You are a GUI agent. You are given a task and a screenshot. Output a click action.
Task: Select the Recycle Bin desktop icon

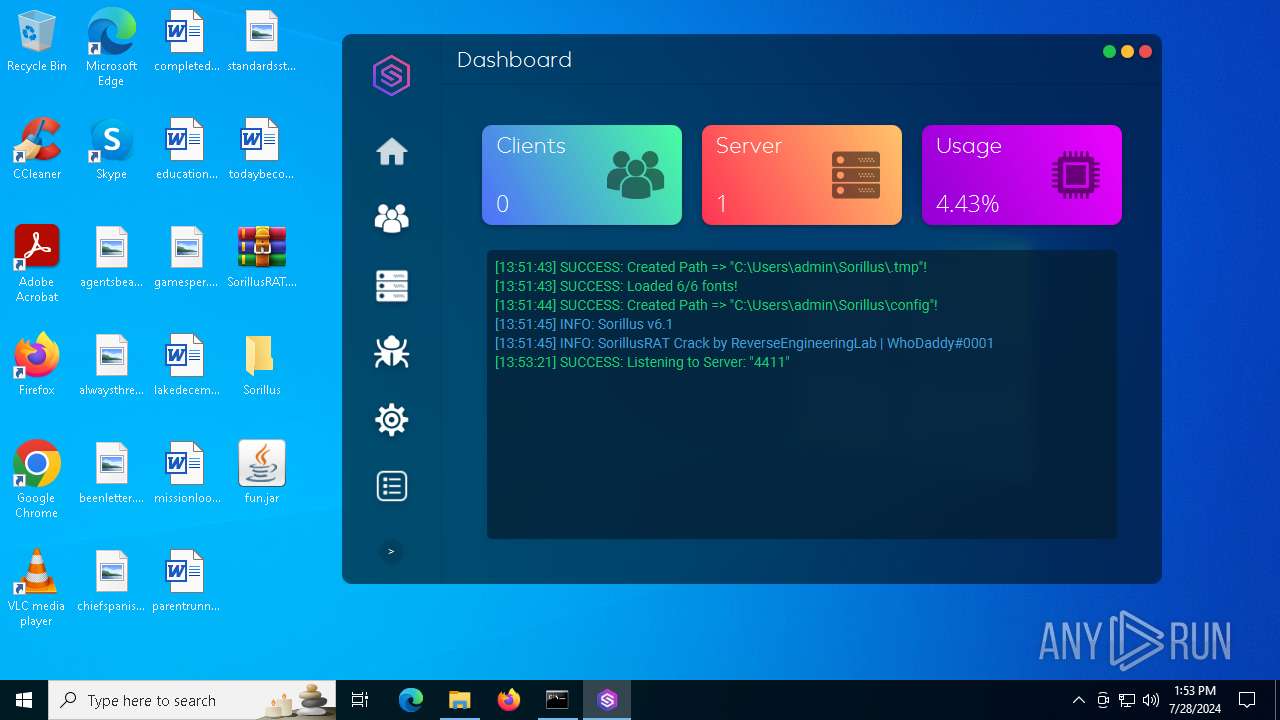tap(37, 42)
